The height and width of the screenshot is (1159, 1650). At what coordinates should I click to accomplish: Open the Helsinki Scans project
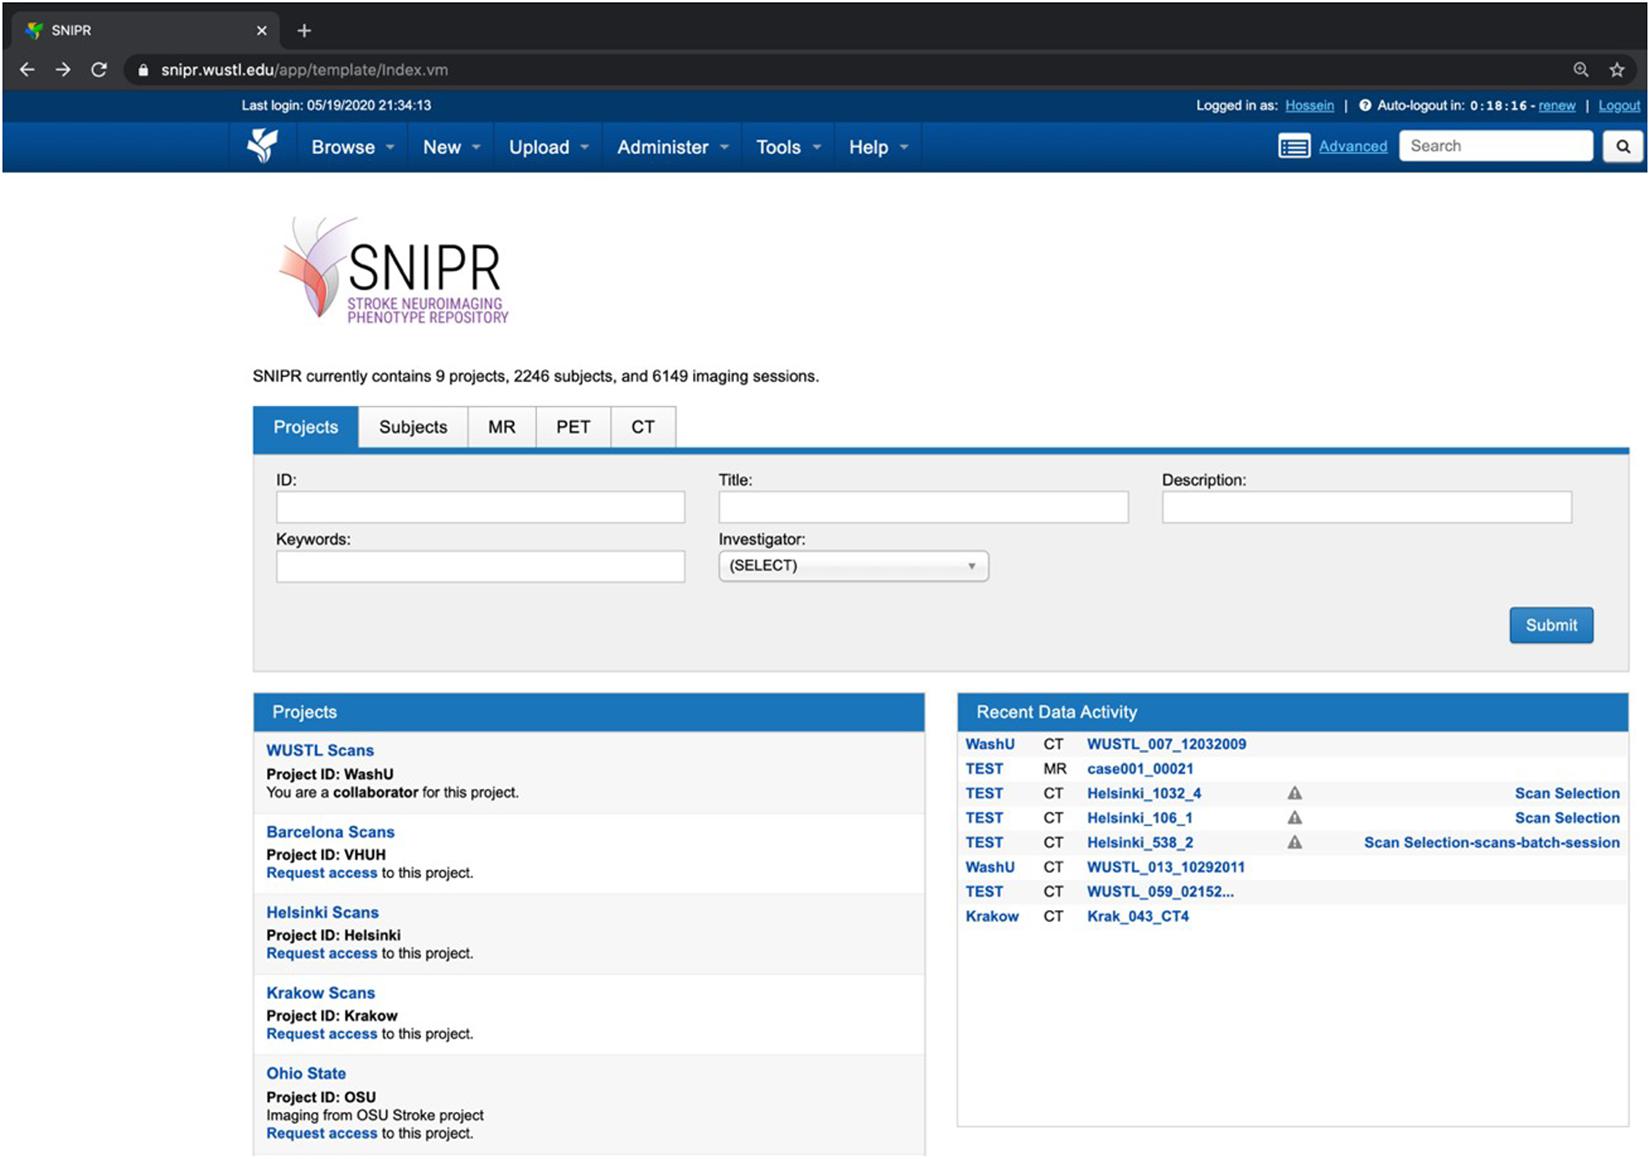322,912
